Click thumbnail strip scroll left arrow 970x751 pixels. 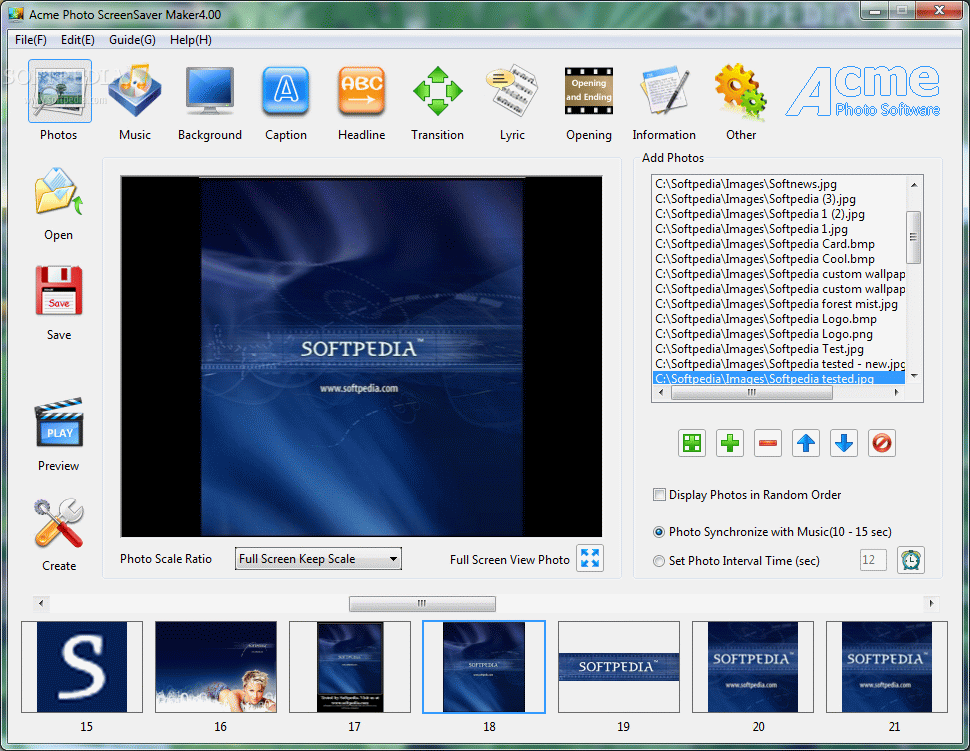41,603
